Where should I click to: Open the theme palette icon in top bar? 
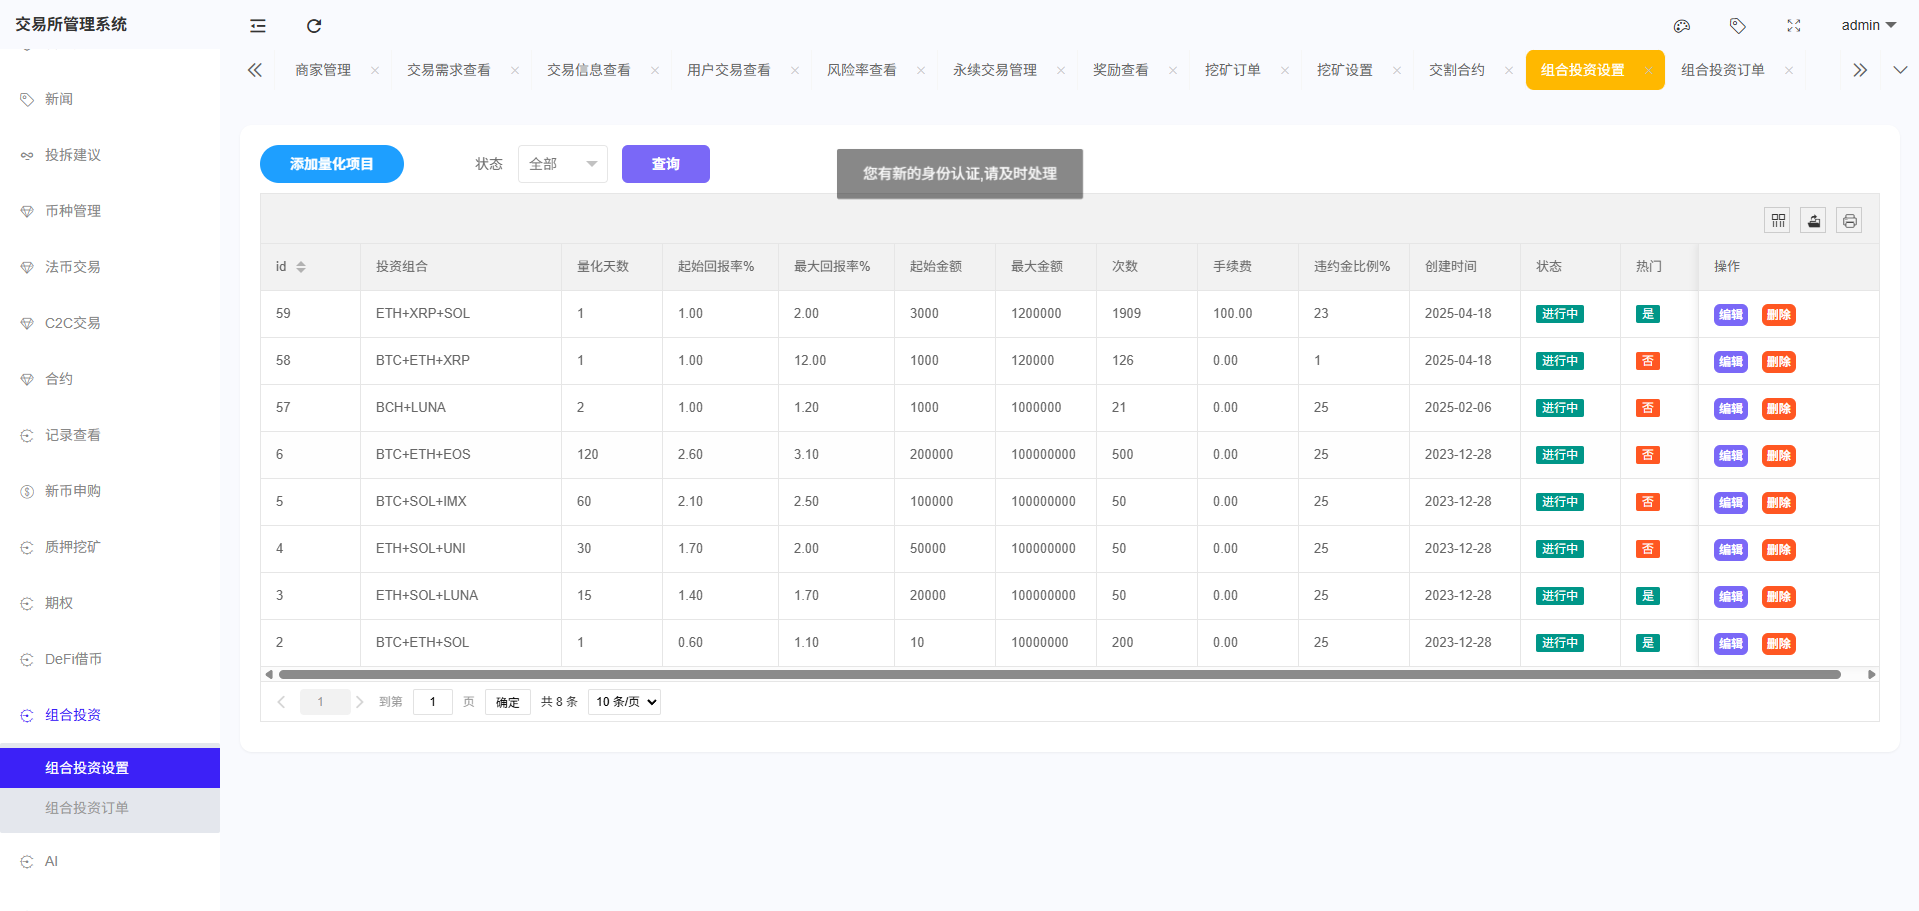pyautogui.click(x=1681, y=26)
